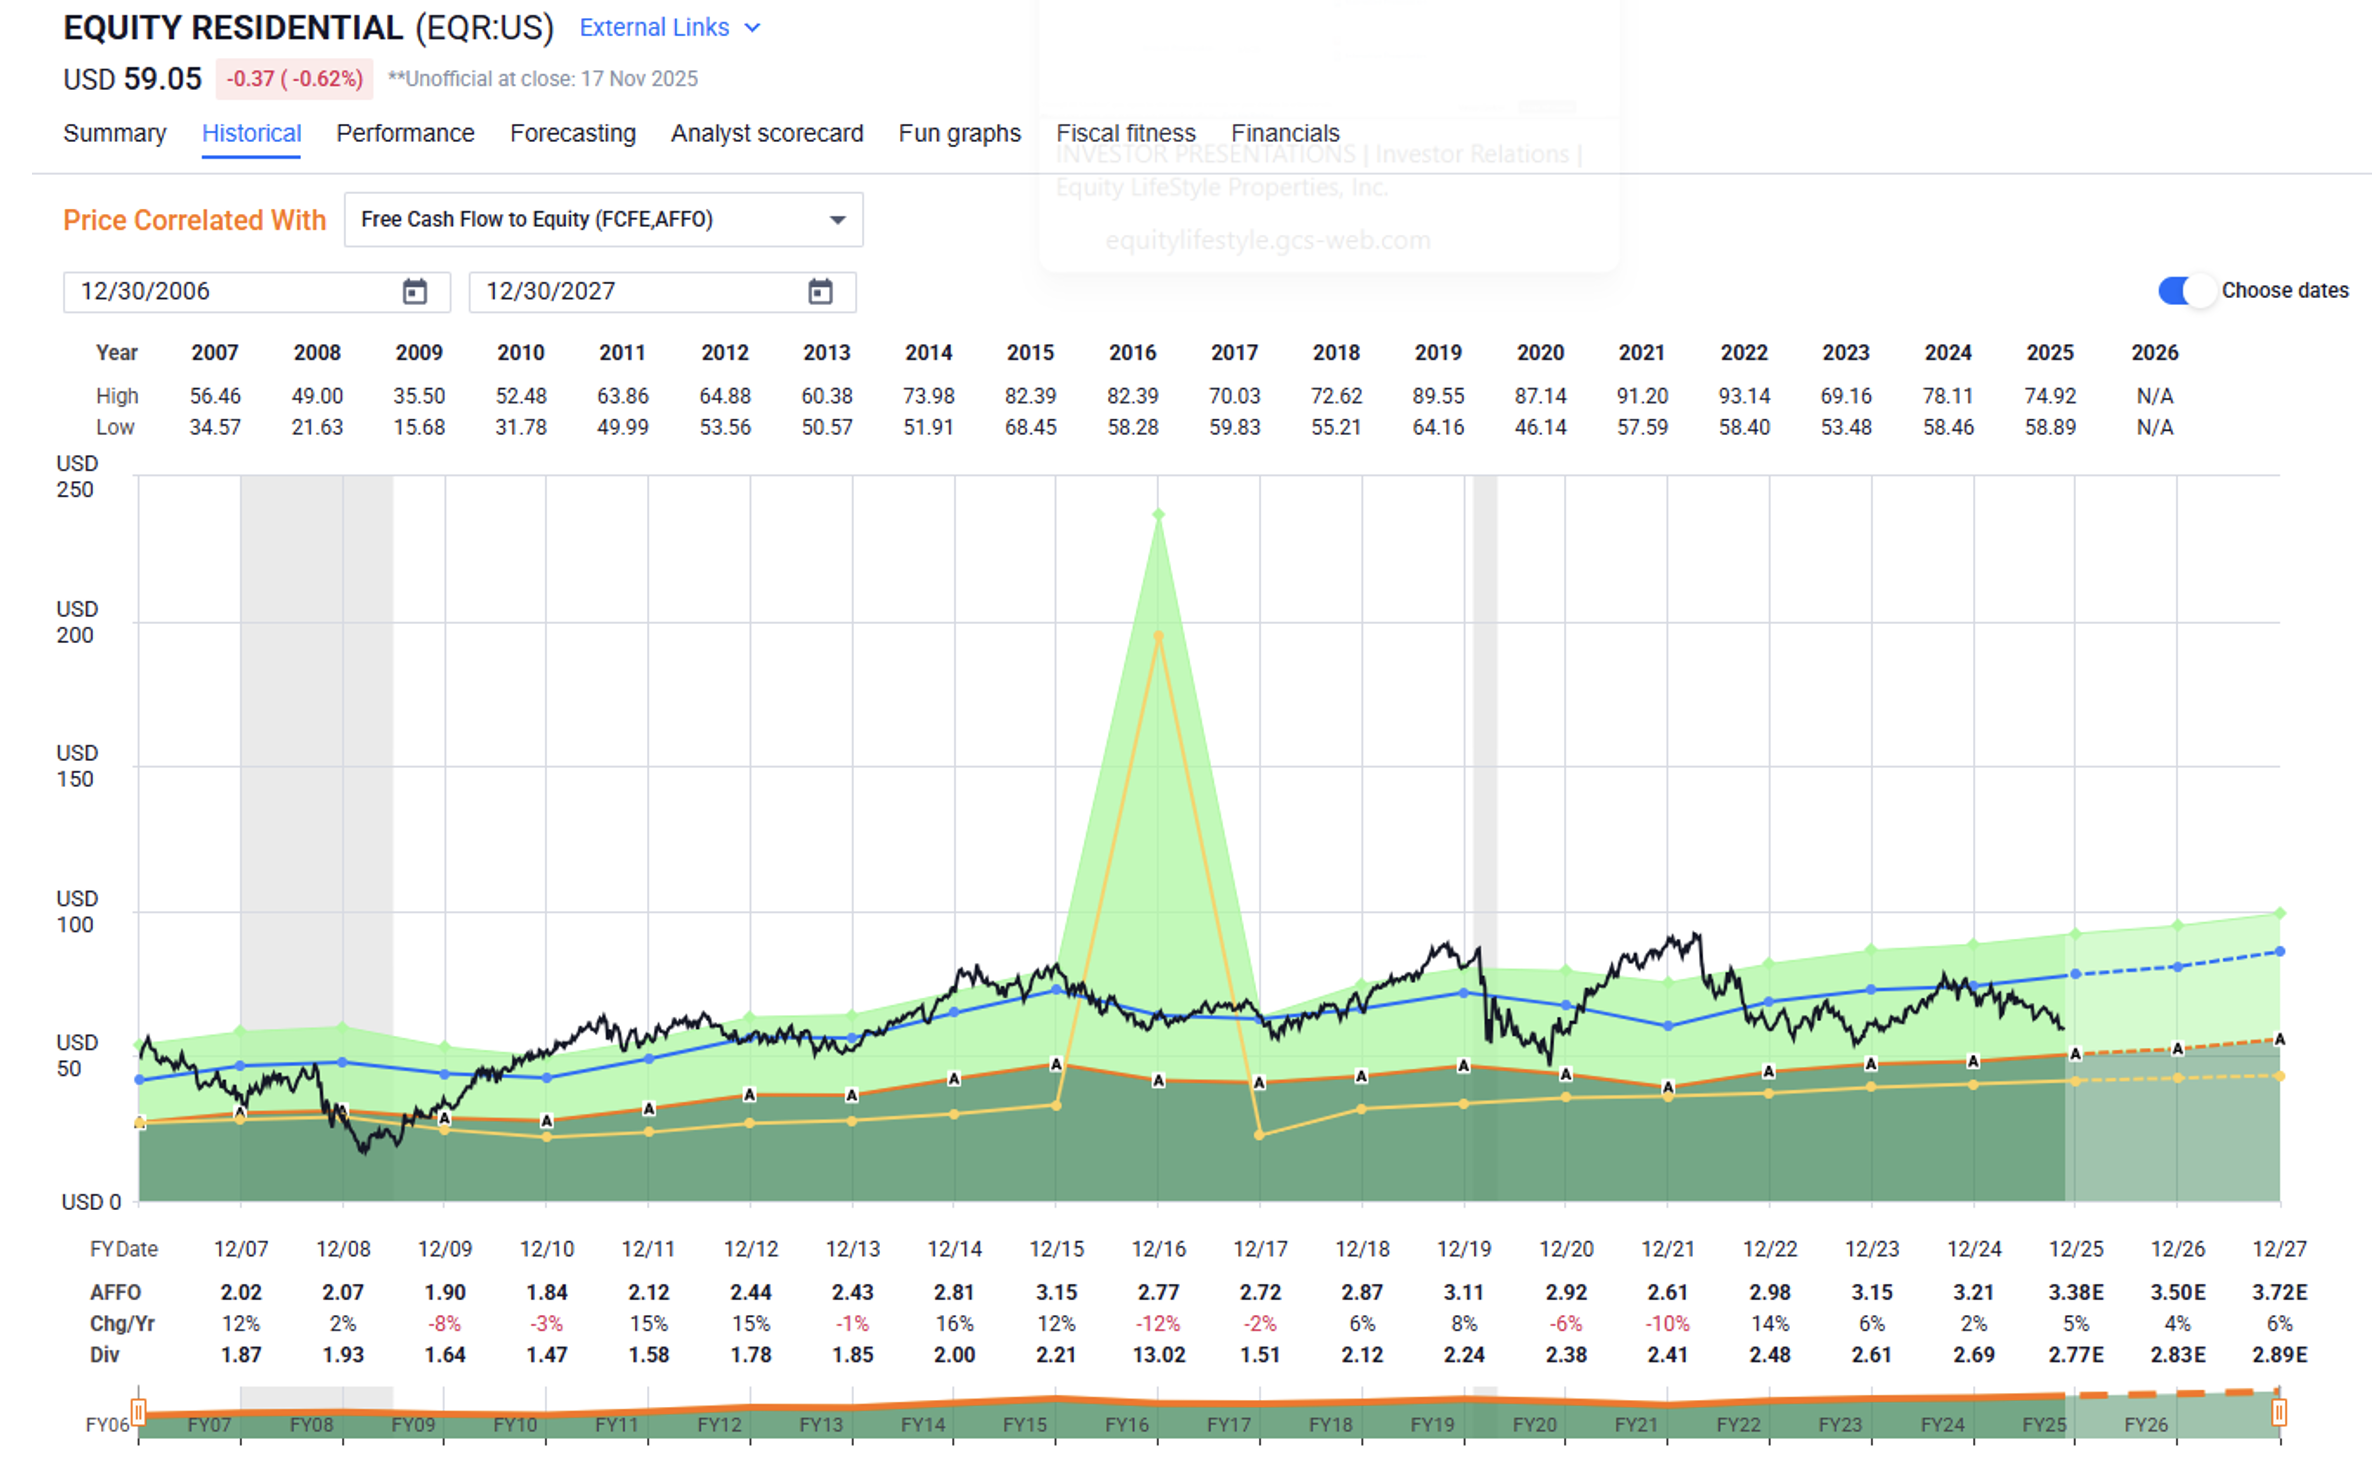Click the yellow dividend peak marker at 12/16
Image resolution: width=2380 pixels, height=1482 pixels.
1158,636
